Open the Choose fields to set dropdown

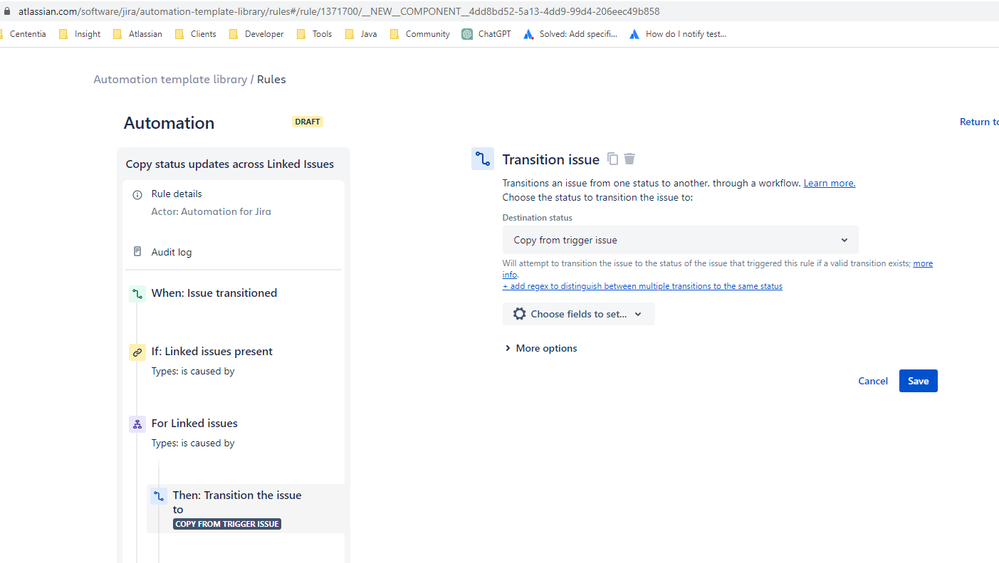578,314
